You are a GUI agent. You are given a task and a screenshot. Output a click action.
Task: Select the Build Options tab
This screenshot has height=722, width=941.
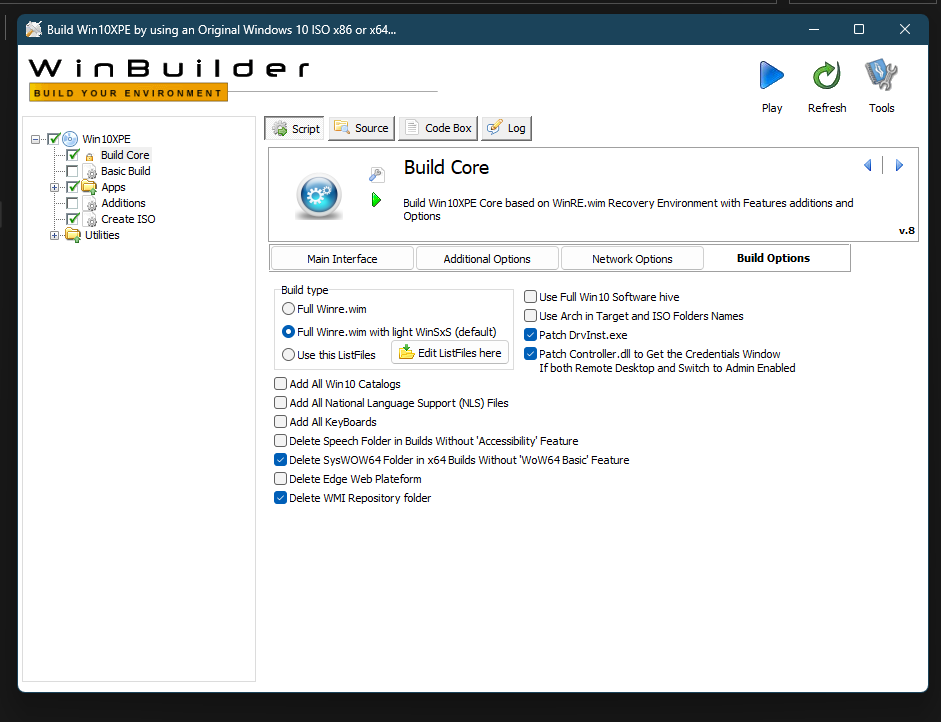774,258
